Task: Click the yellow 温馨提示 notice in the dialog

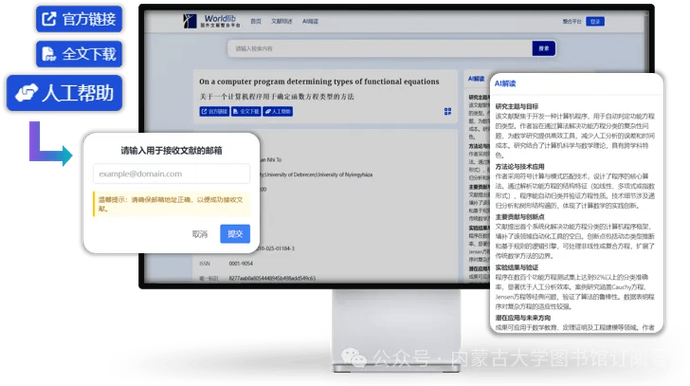Action: [172, 204]
